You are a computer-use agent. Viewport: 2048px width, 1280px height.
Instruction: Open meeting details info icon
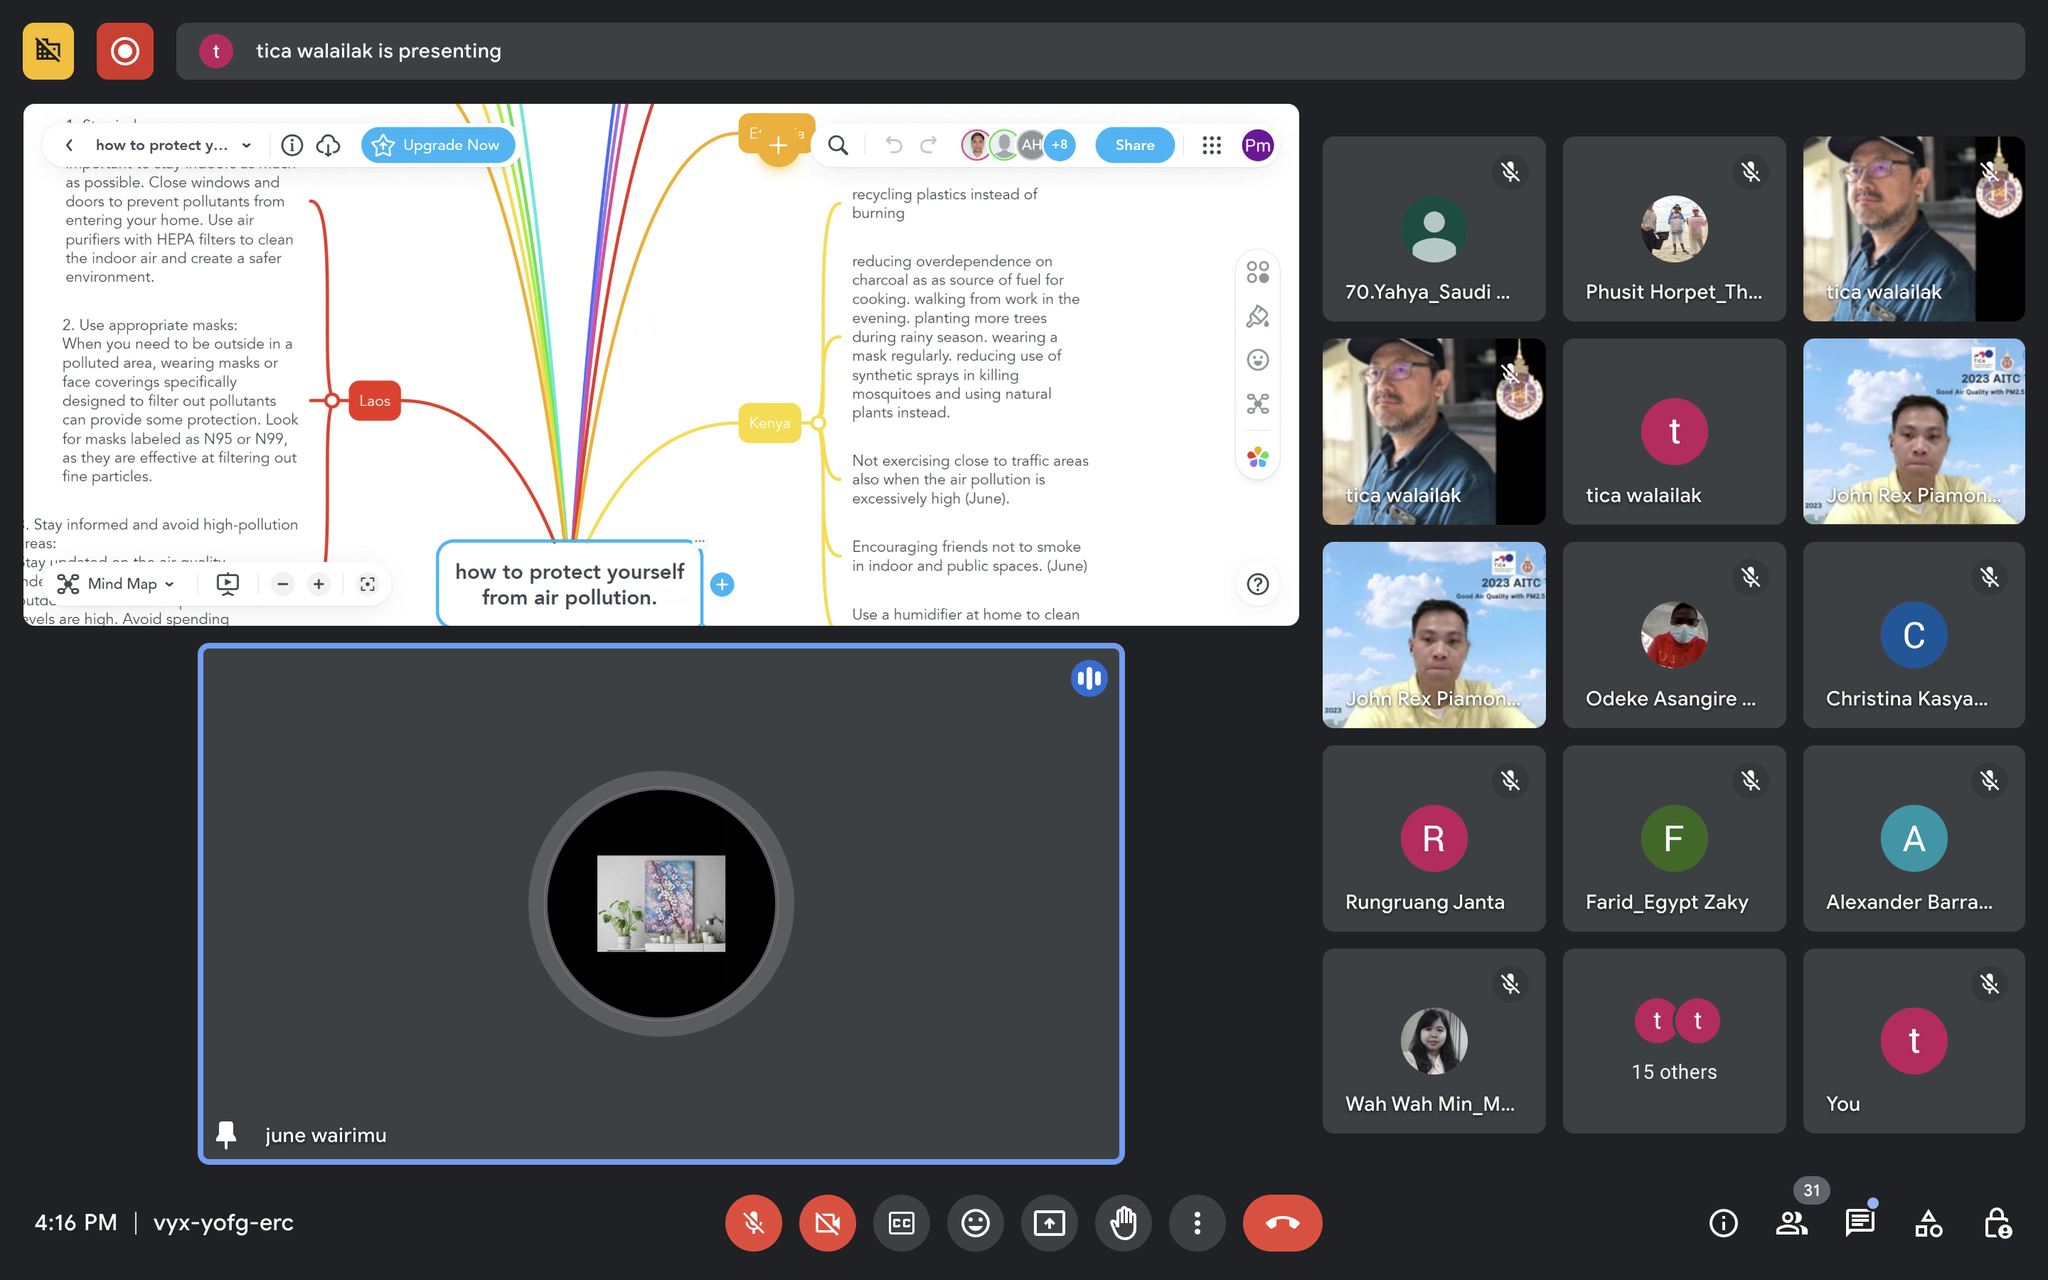tap(1723, 1223)
